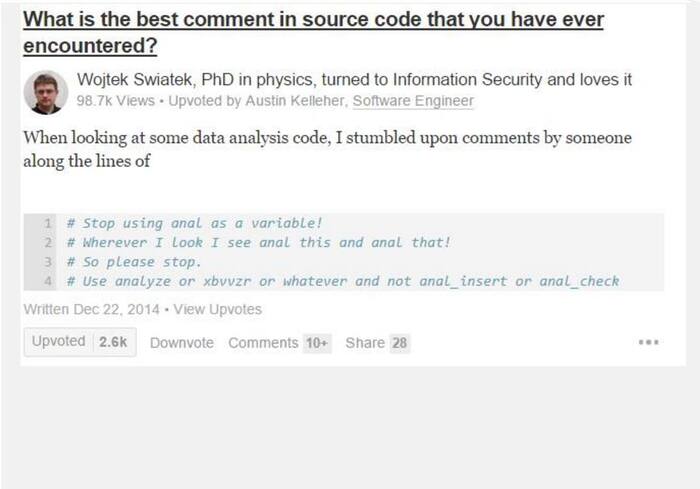Click the 98.7k Views text
700x489 pixels.
point(116,101)
